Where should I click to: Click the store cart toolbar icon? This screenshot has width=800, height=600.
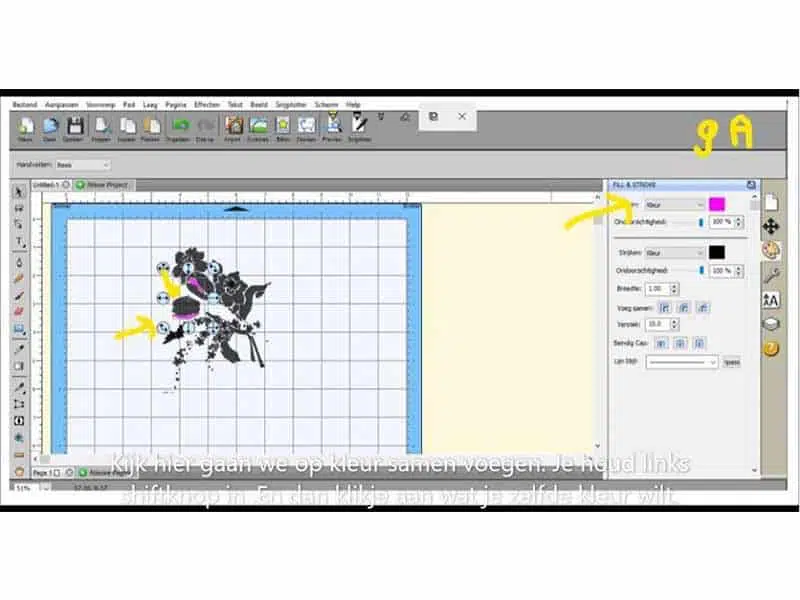coord(307,126)
